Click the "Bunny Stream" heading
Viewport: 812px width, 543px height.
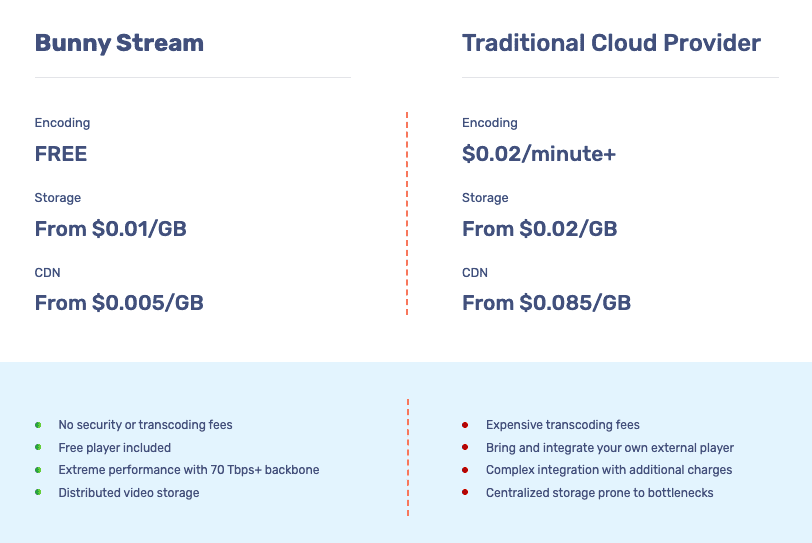click(x=119, y=43)
